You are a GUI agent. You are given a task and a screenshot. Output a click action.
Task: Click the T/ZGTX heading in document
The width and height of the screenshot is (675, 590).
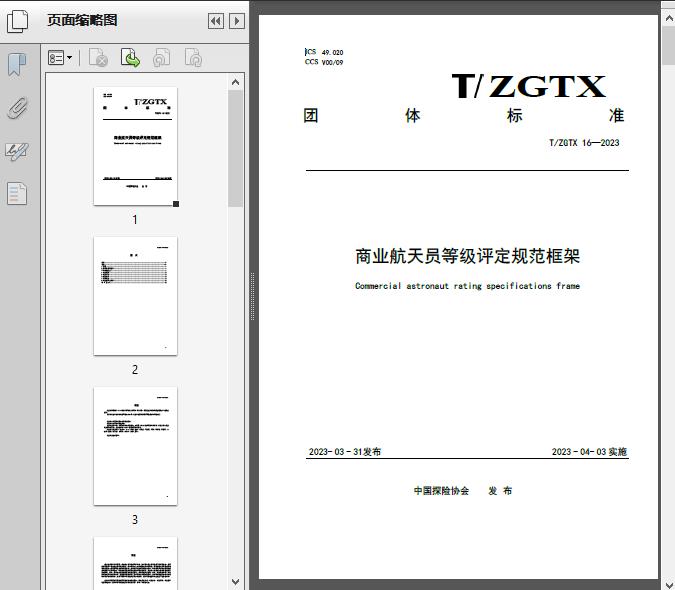pyautogui.click(x=529, y=86)
